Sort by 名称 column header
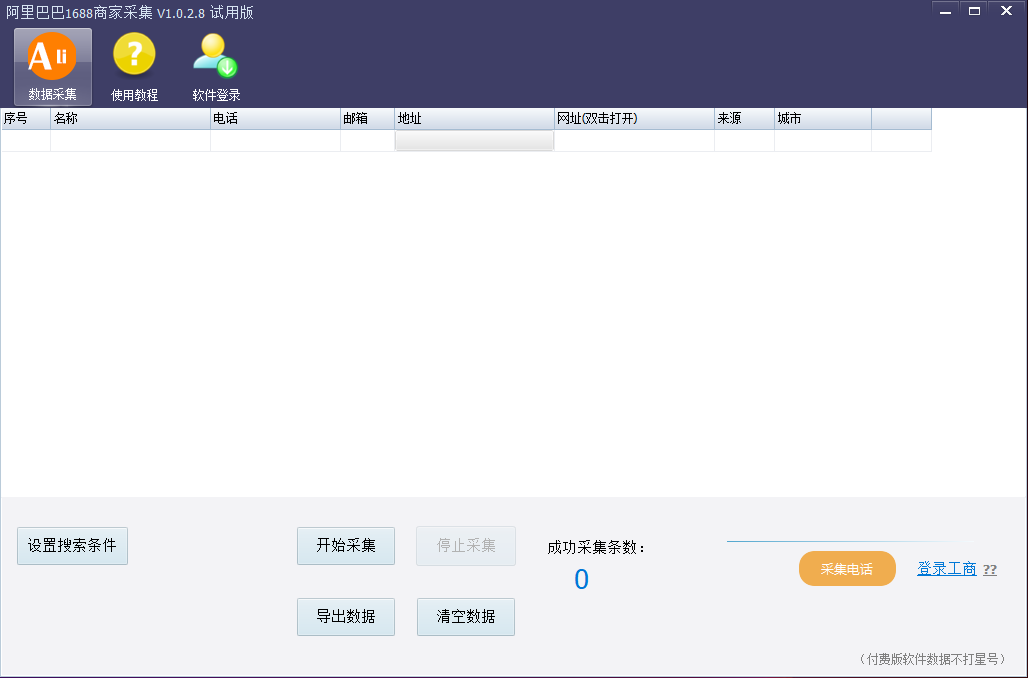 click(x=130, y=119)
